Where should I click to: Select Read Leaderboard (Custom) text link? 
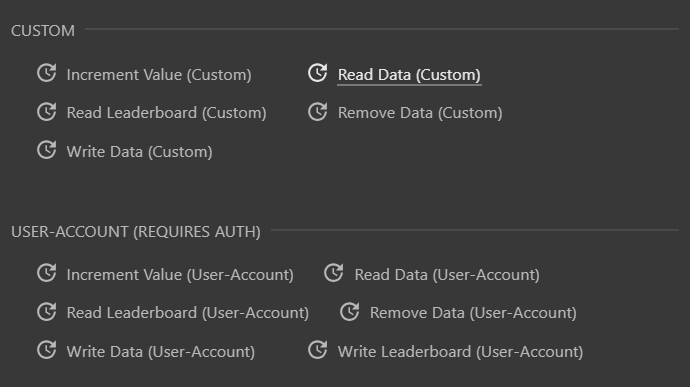click(166, 113)
